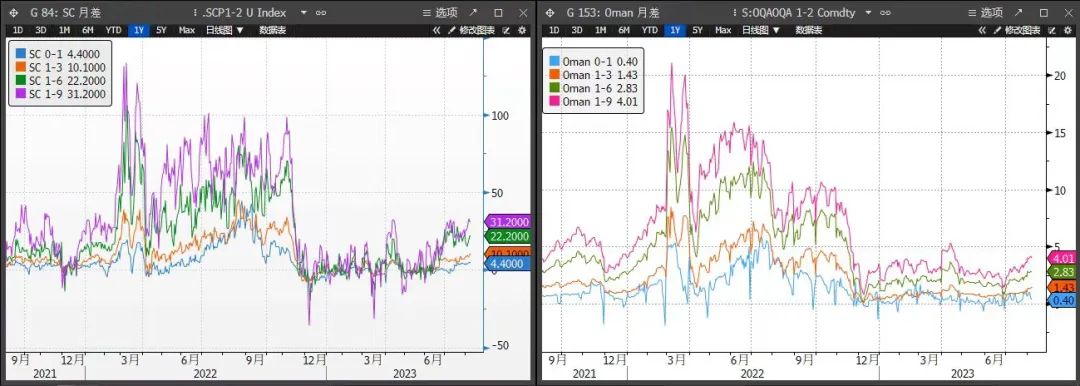The image size is (1080, 386).
Task: Collapse toolbar with double chevron on SC chart
Action: point(437,30)
